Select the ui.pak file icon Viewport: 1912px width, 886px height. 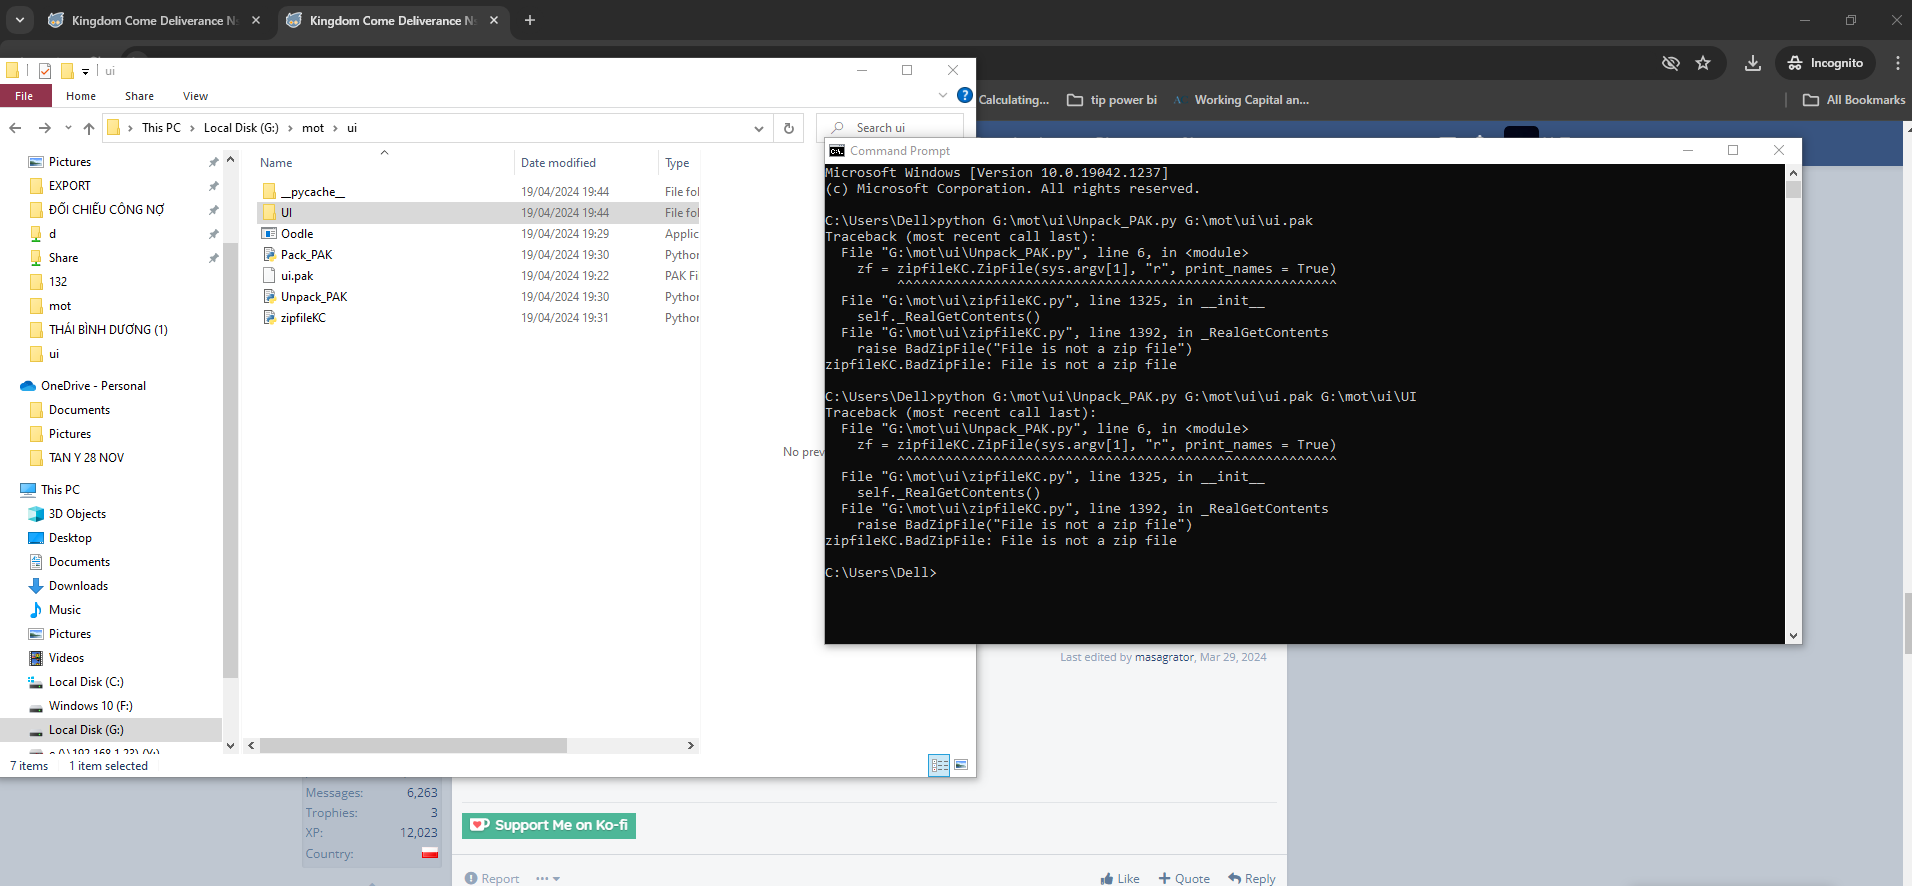tap(269, 275)
